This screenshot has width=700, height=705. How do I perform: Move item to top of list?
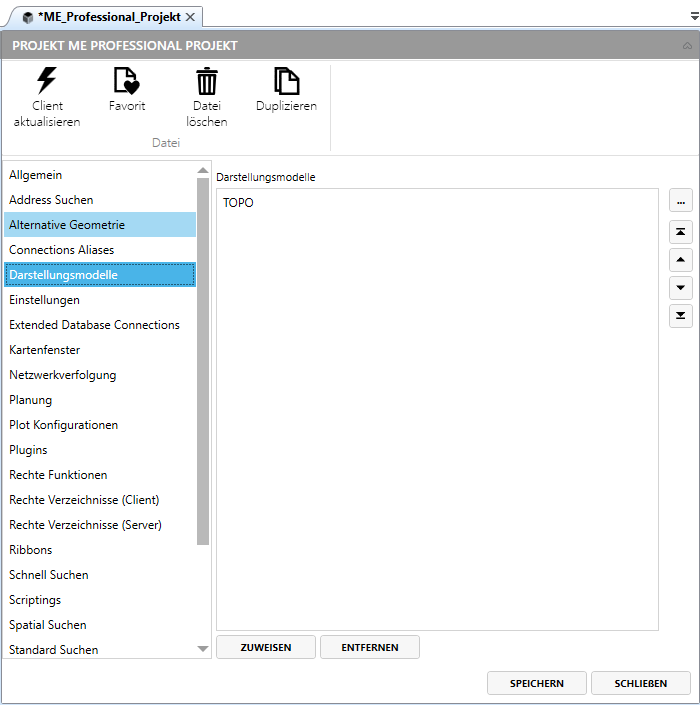pos(680,232)
